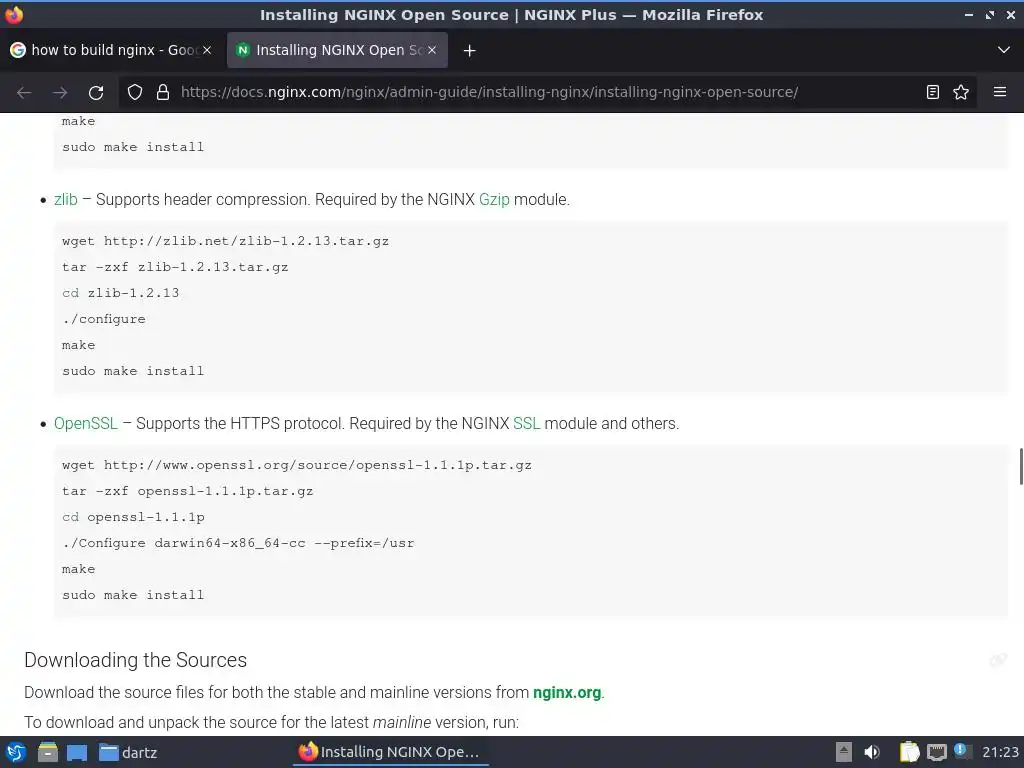This screenshot has height=768, width=1024.
Task: Select Firefox window in the taskbar
Action: [390, 752]
